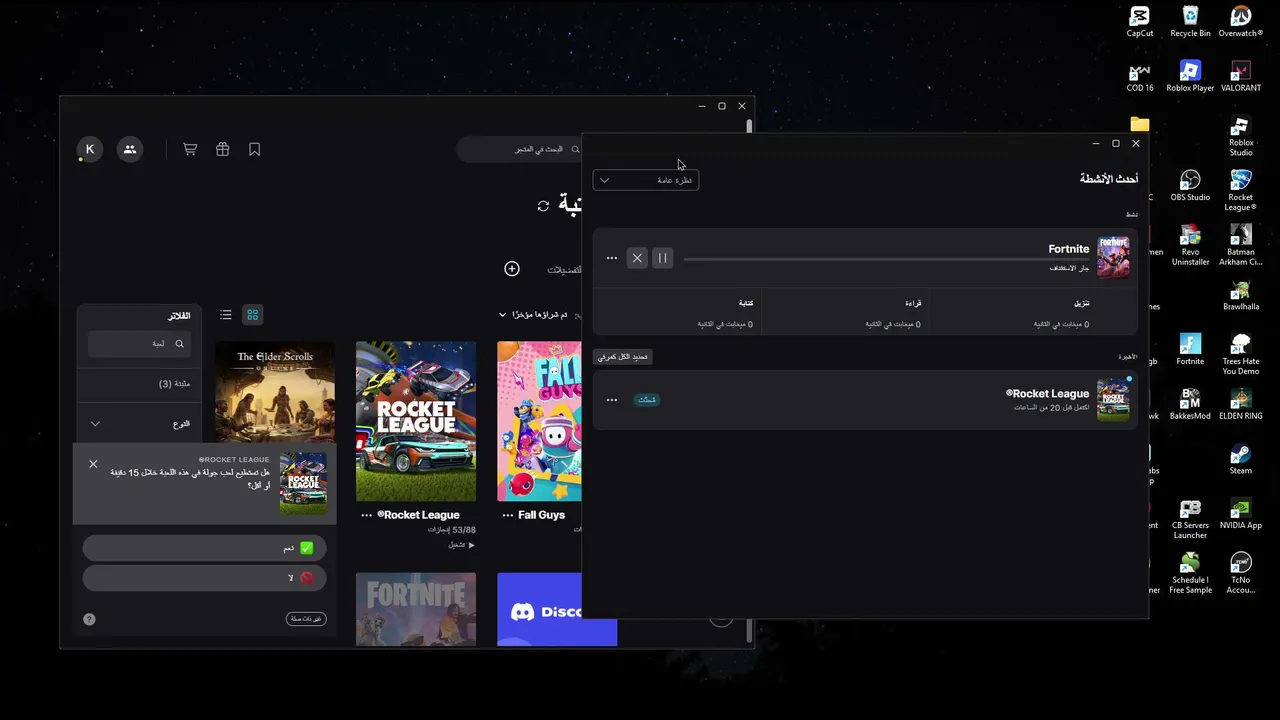
Task: Switch library to grid view
Action: (x=253, y=315)
